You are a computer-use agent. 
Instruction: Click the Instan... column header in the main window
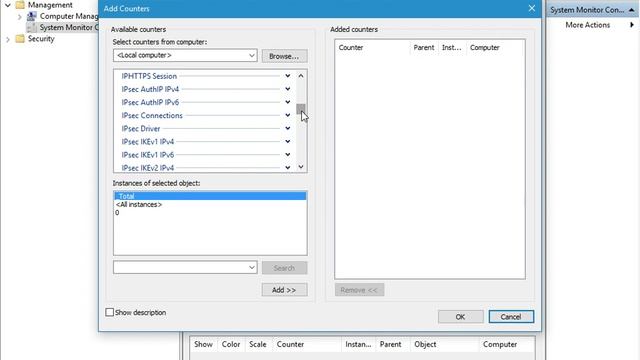tap(358, 344)
